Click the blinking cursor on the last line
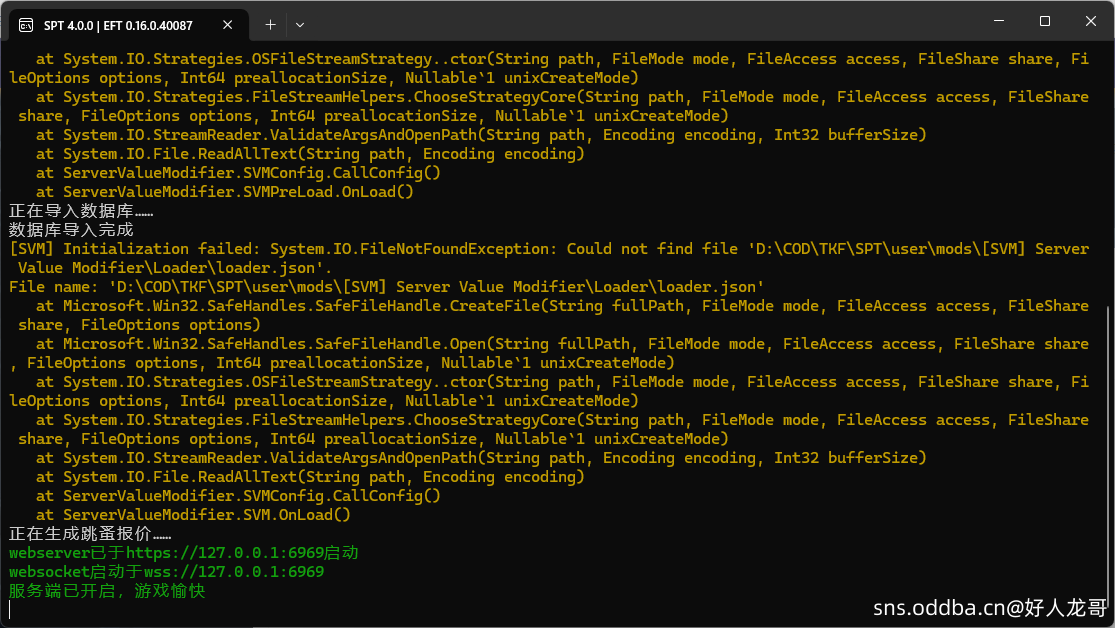The width and height of the screenshot is (1115, 628). point(10,609)
